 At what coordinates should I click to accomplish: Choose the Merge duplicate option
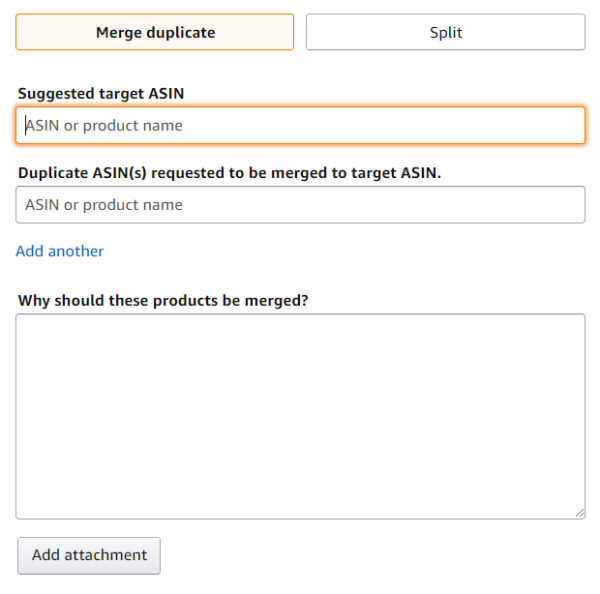[155, 32]
